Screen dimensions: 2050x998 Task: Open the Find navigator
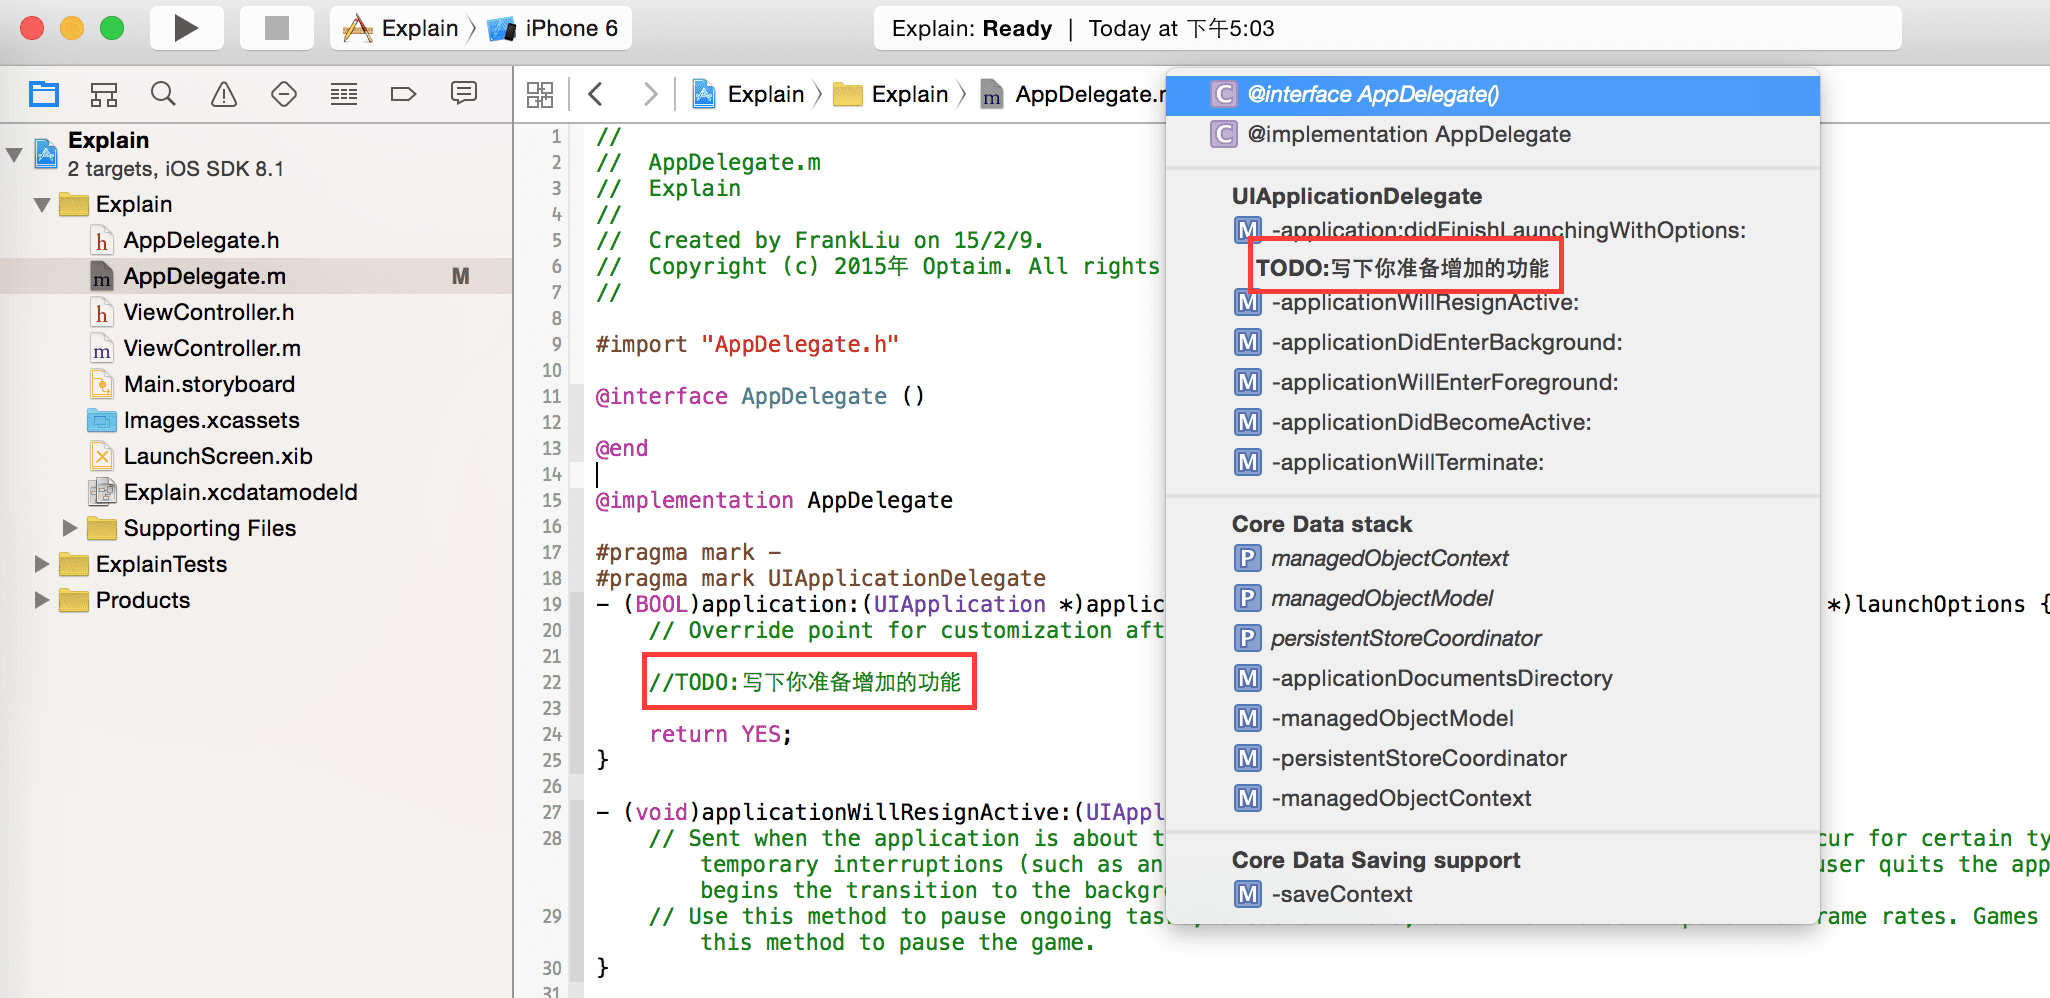point(163,94)
